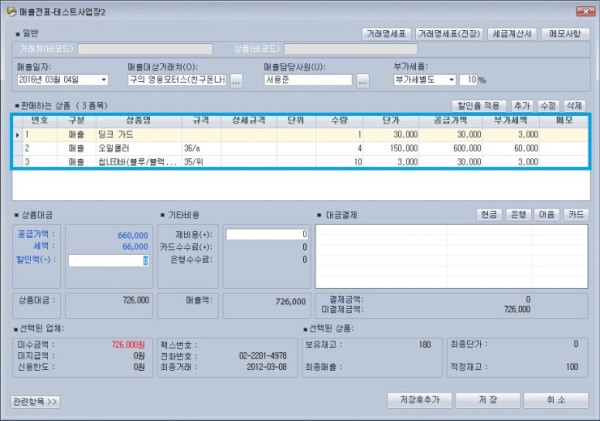The width and height of the screenshot is (600, 421).
Task: Click the quantity cell showing 10
Action: (x=339, y=162)
